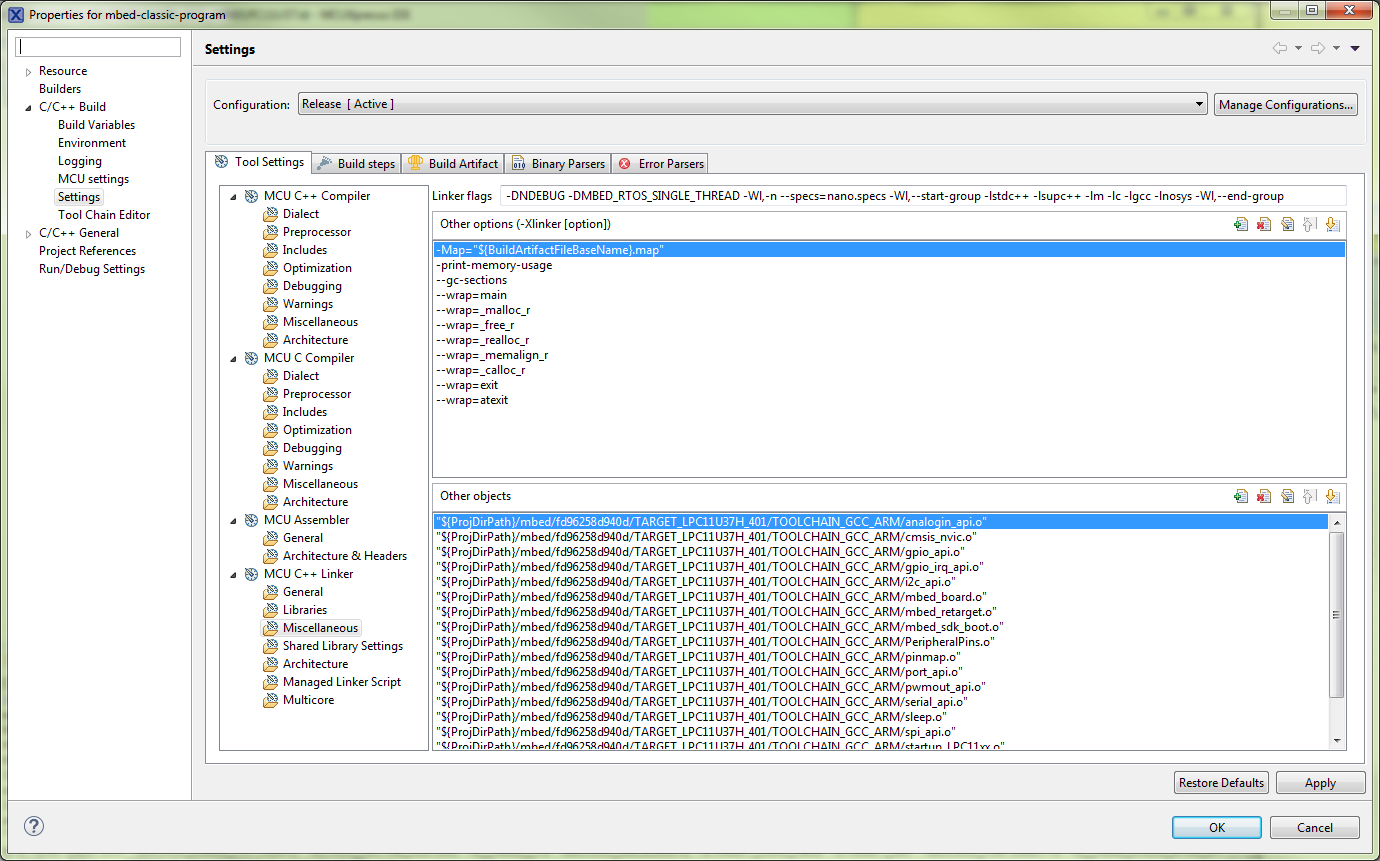Click the Apply button
This screenshot has width=1380, height=861.
pyautogui.click(x=1320, y=783)
